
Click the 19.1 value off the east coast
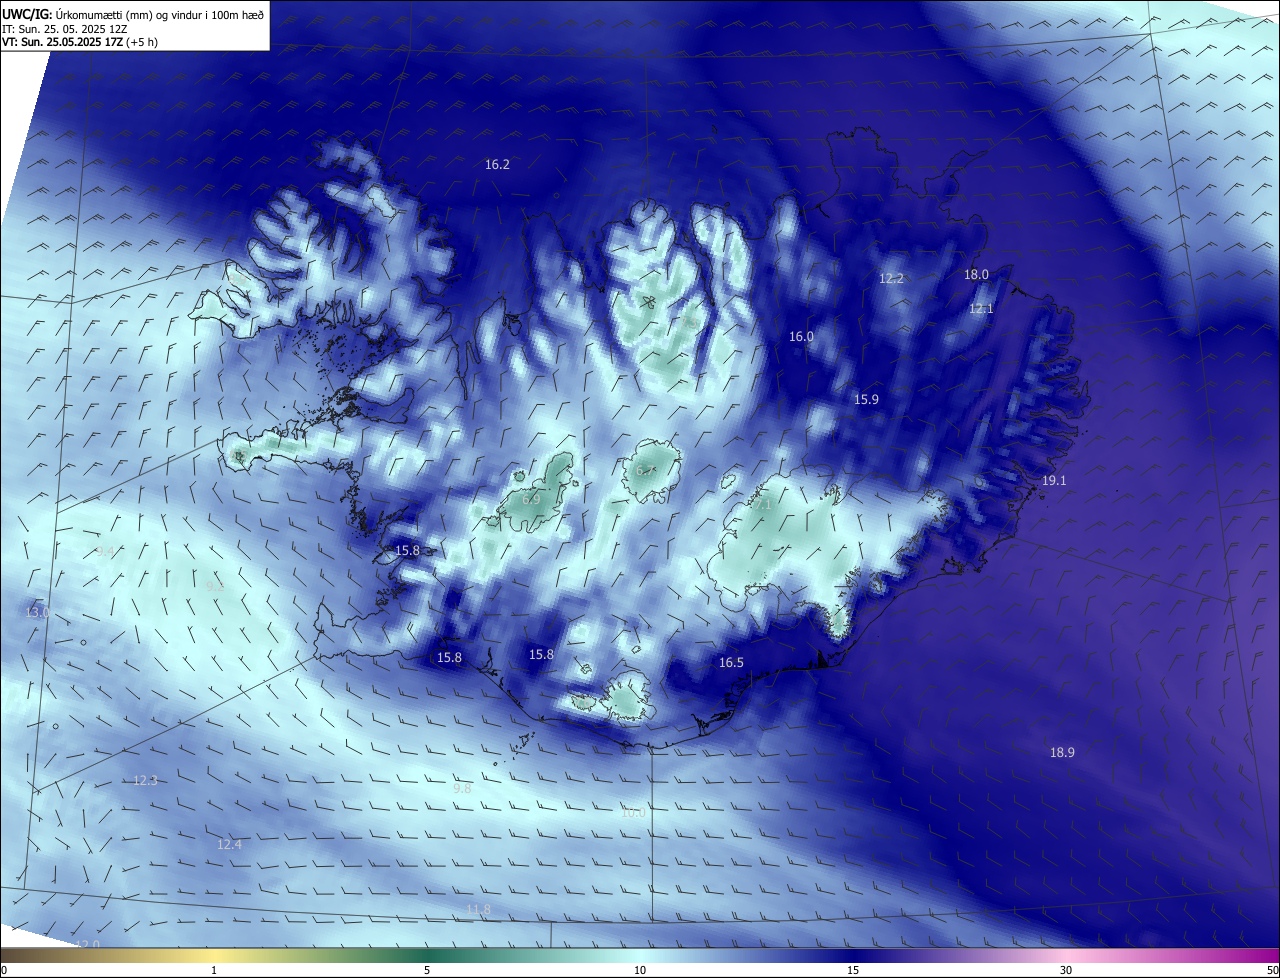(1054, 481)
